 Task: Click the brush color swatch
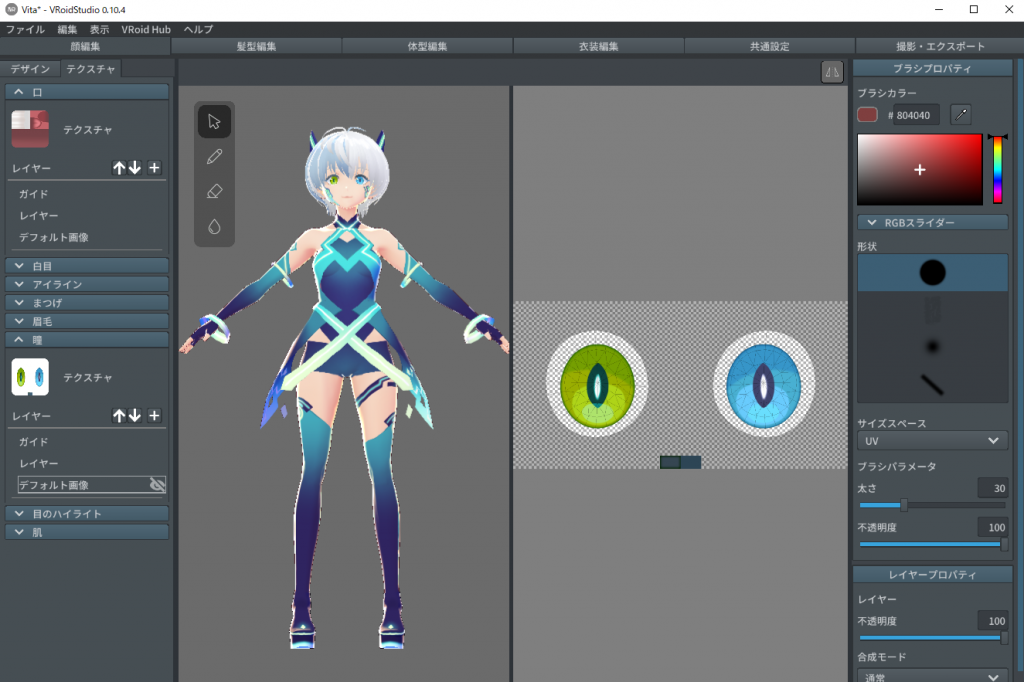pyautogui.click(x=867, y=115)
